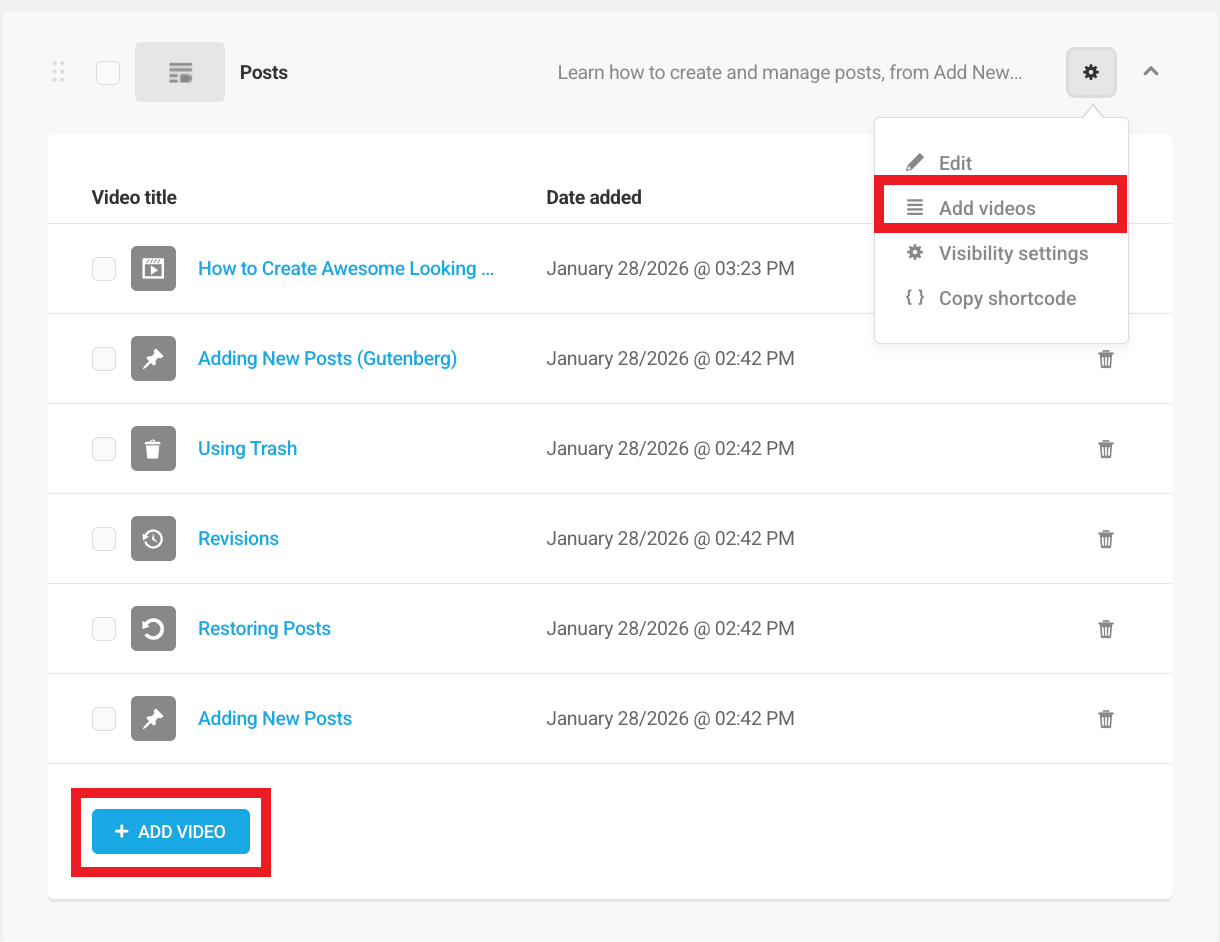
Task: Click the playlist icon next to the Posts title
Action: 179,71
